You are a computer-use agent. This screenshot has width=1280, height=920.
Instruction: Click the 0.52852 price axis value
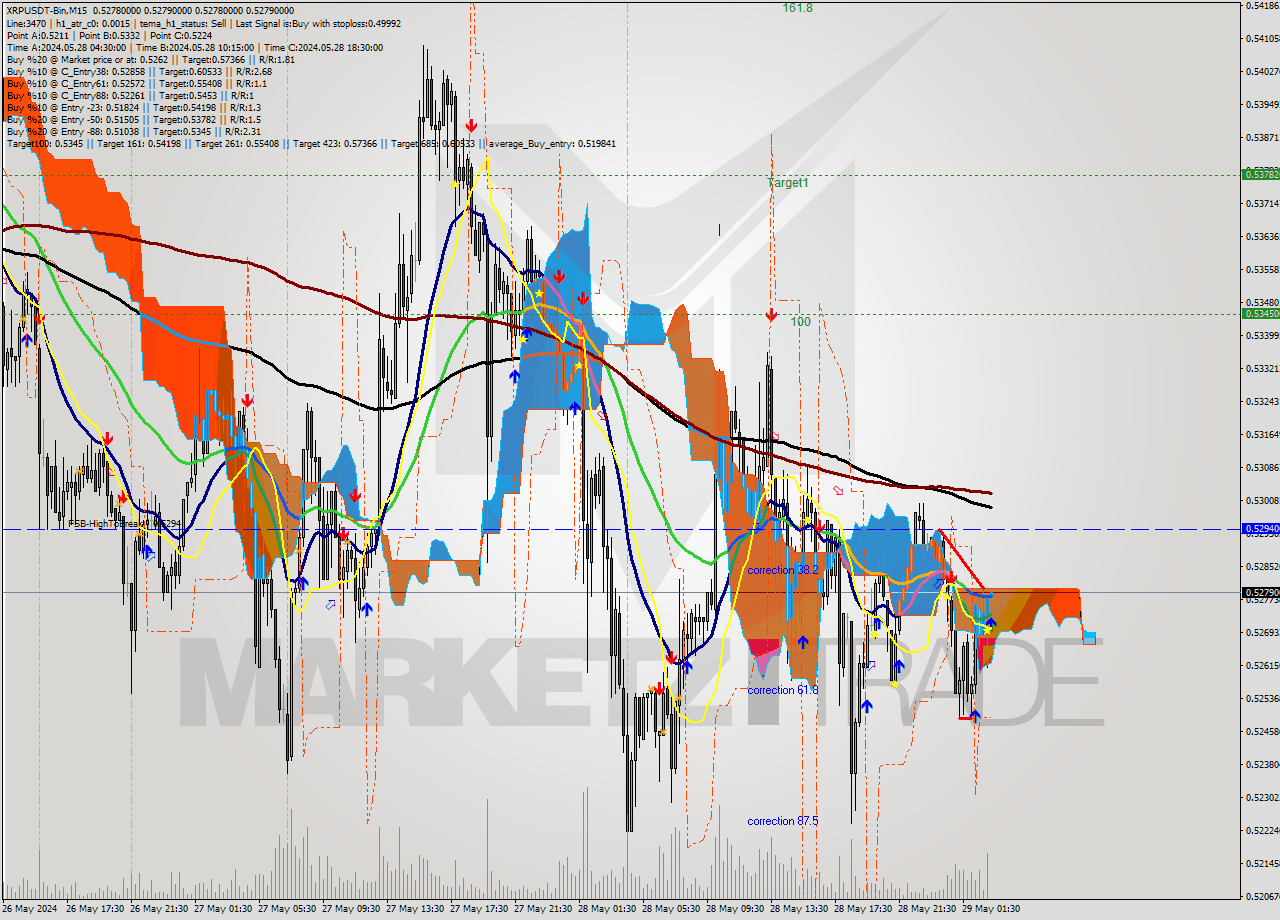(1261, 567)
